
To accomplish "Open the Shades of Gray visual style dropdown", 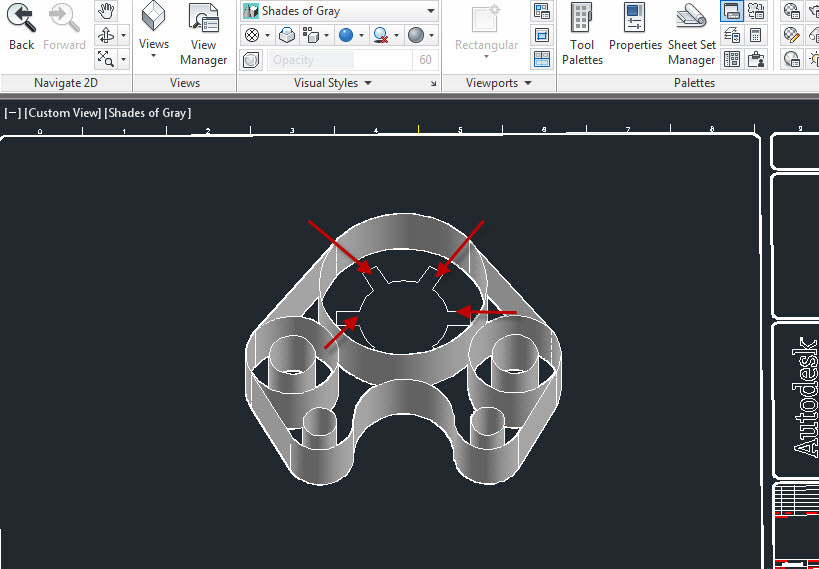I will [339, 11].
